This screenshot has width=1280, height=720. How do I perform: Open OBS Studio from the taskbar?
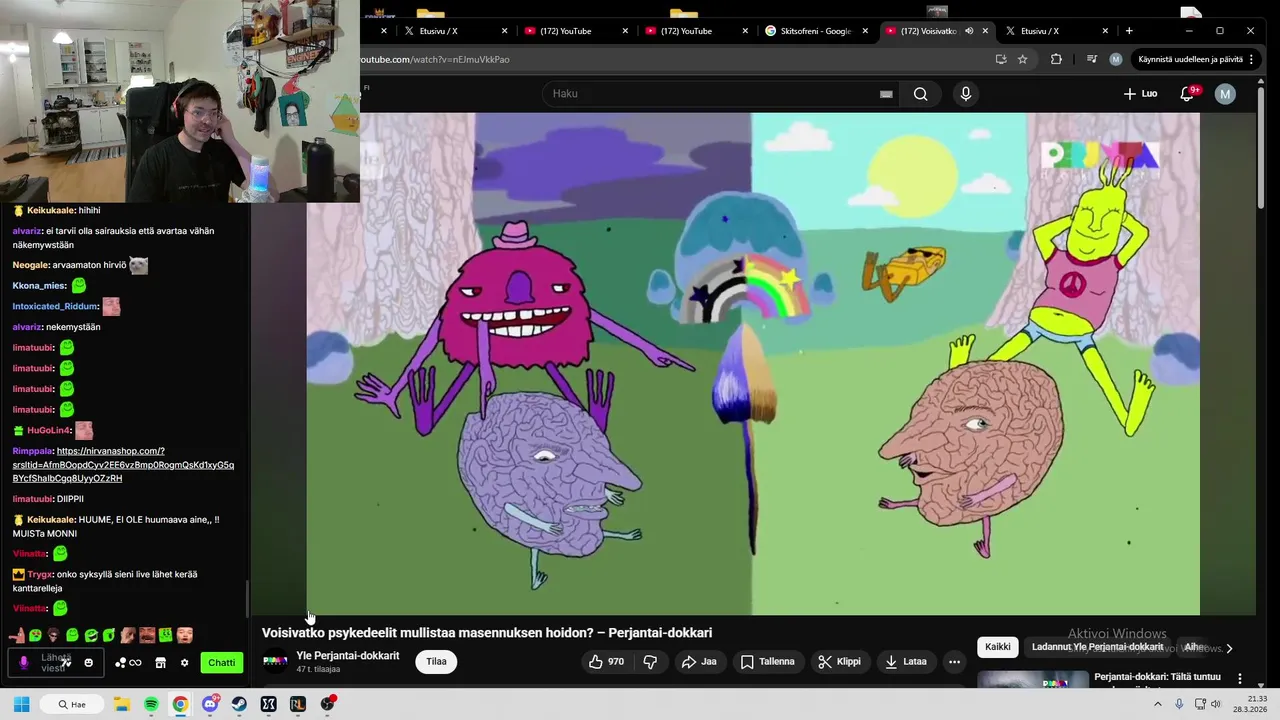click(328, 704)
